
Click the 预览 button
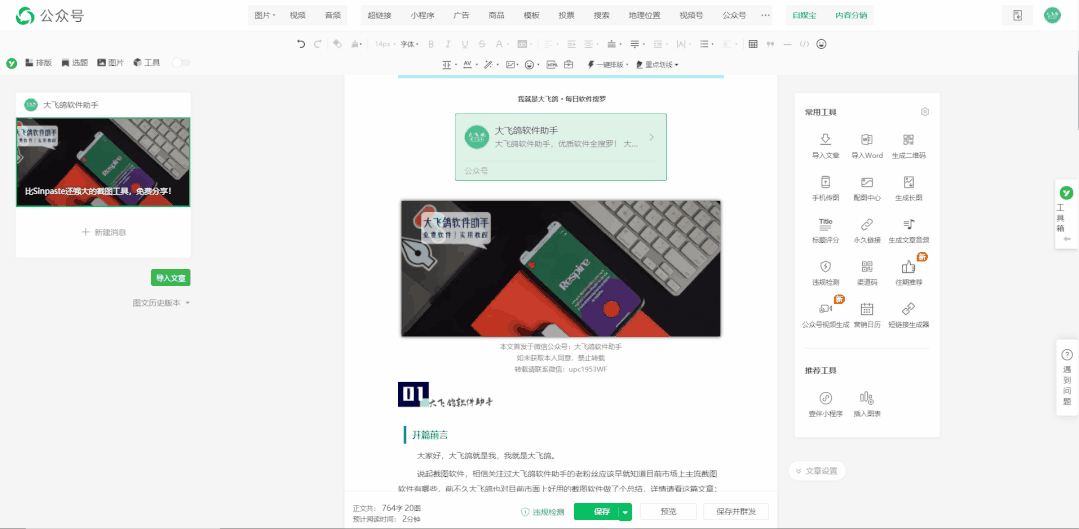(667, 512)
